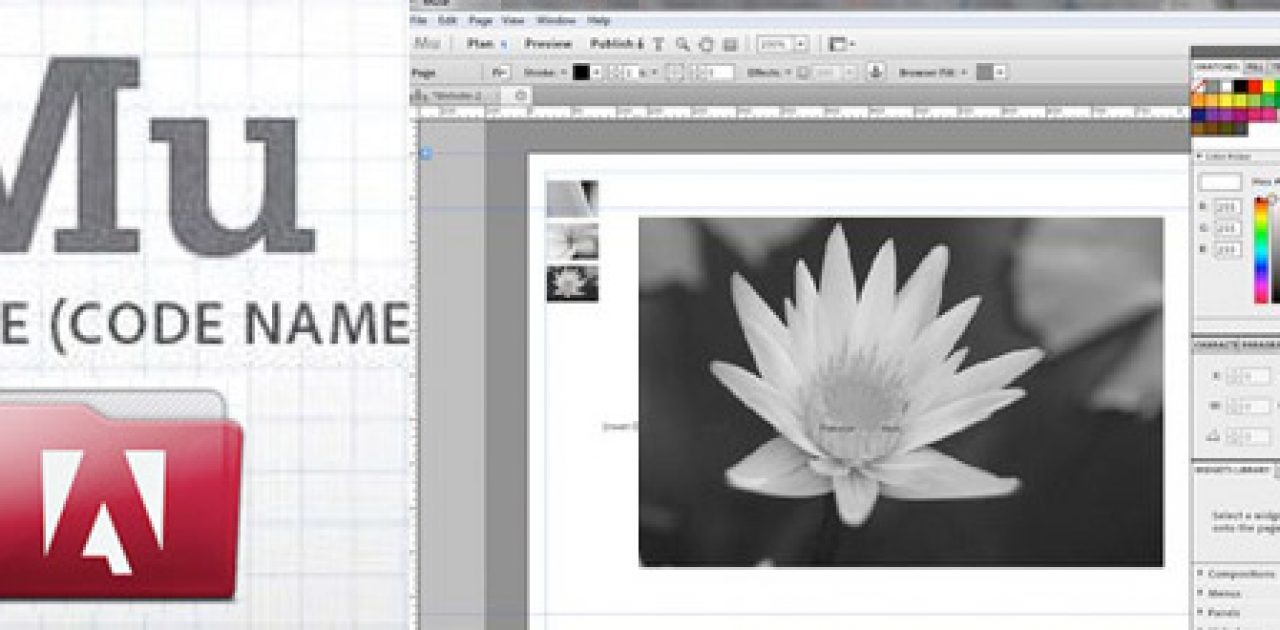This screenshot has height=630, width=1280.
Task: Switch to Preview mode
Action: 548,44
